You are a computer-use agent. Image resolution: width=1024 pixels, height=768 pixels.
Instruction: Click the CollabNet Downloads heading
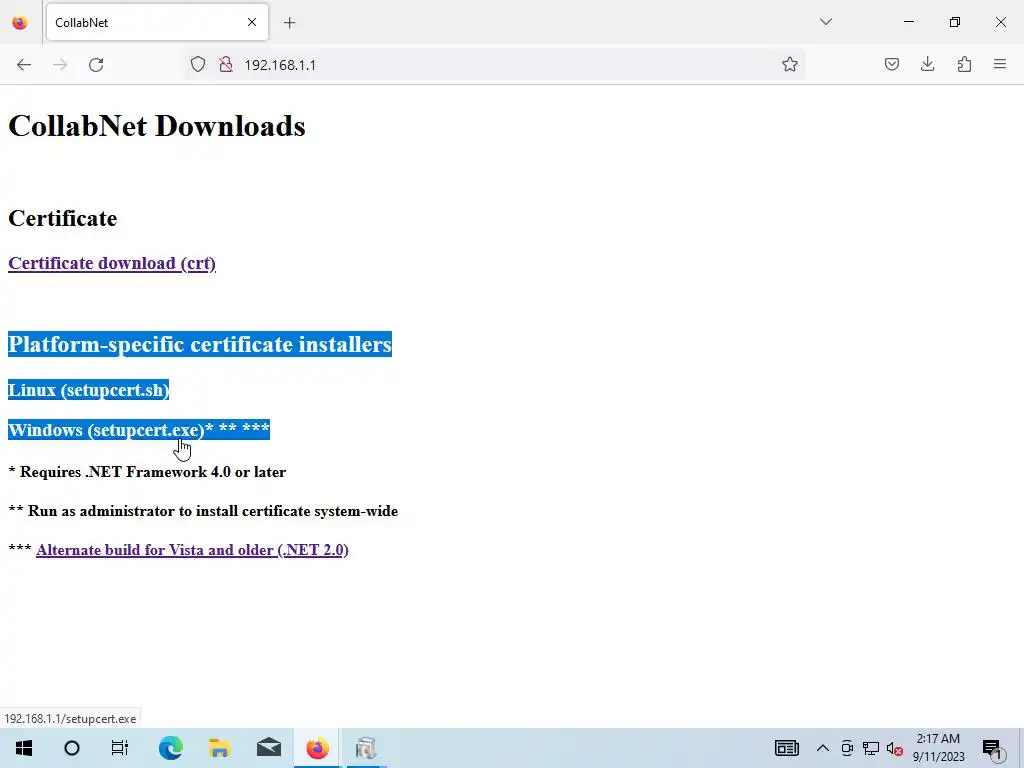tap(157, 126)
